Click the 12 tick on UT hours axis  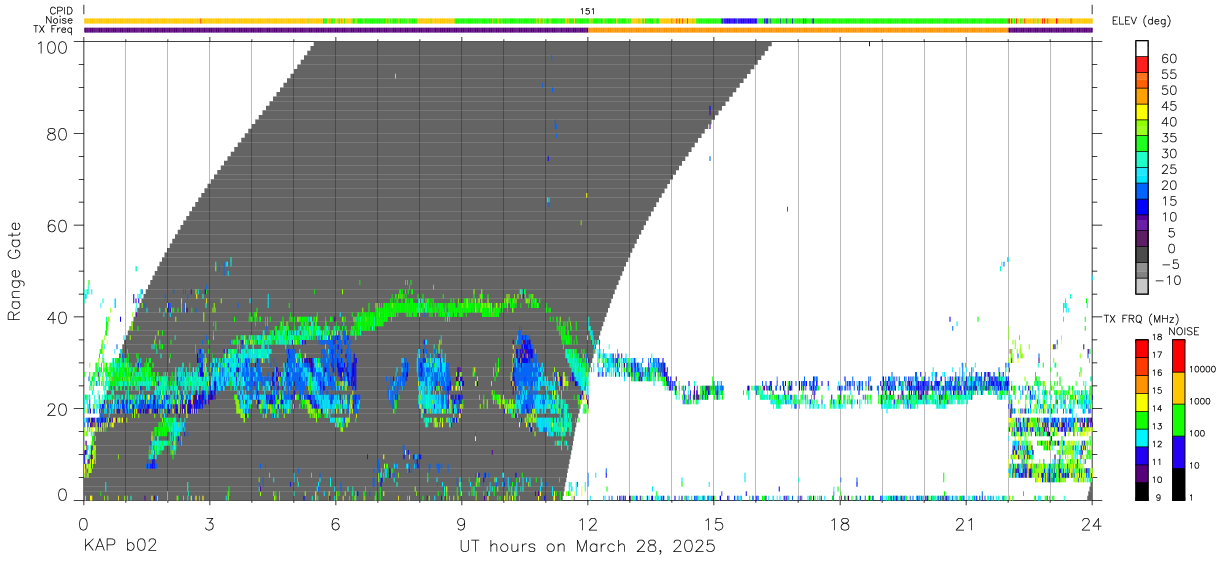point(588,523)
